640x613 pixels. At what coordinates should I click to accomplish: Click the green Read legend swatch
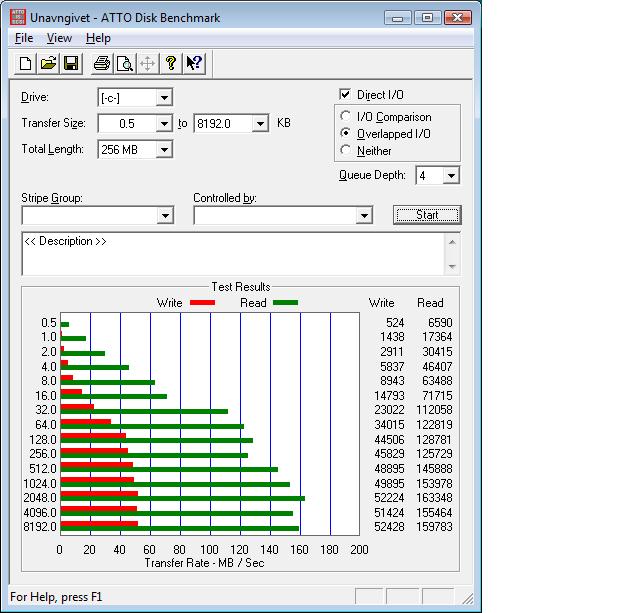pyautogui.click(x=285, y=303)
